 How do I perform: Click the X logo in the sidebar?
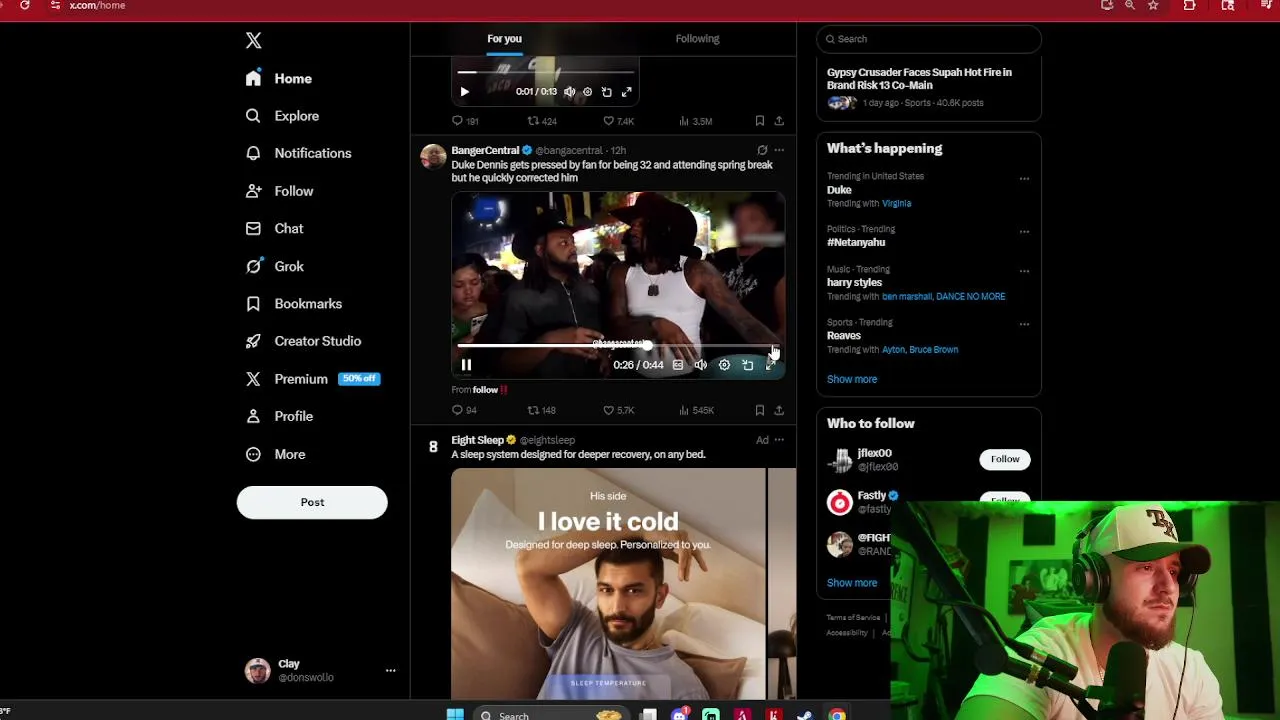click(x=253, y=40)
